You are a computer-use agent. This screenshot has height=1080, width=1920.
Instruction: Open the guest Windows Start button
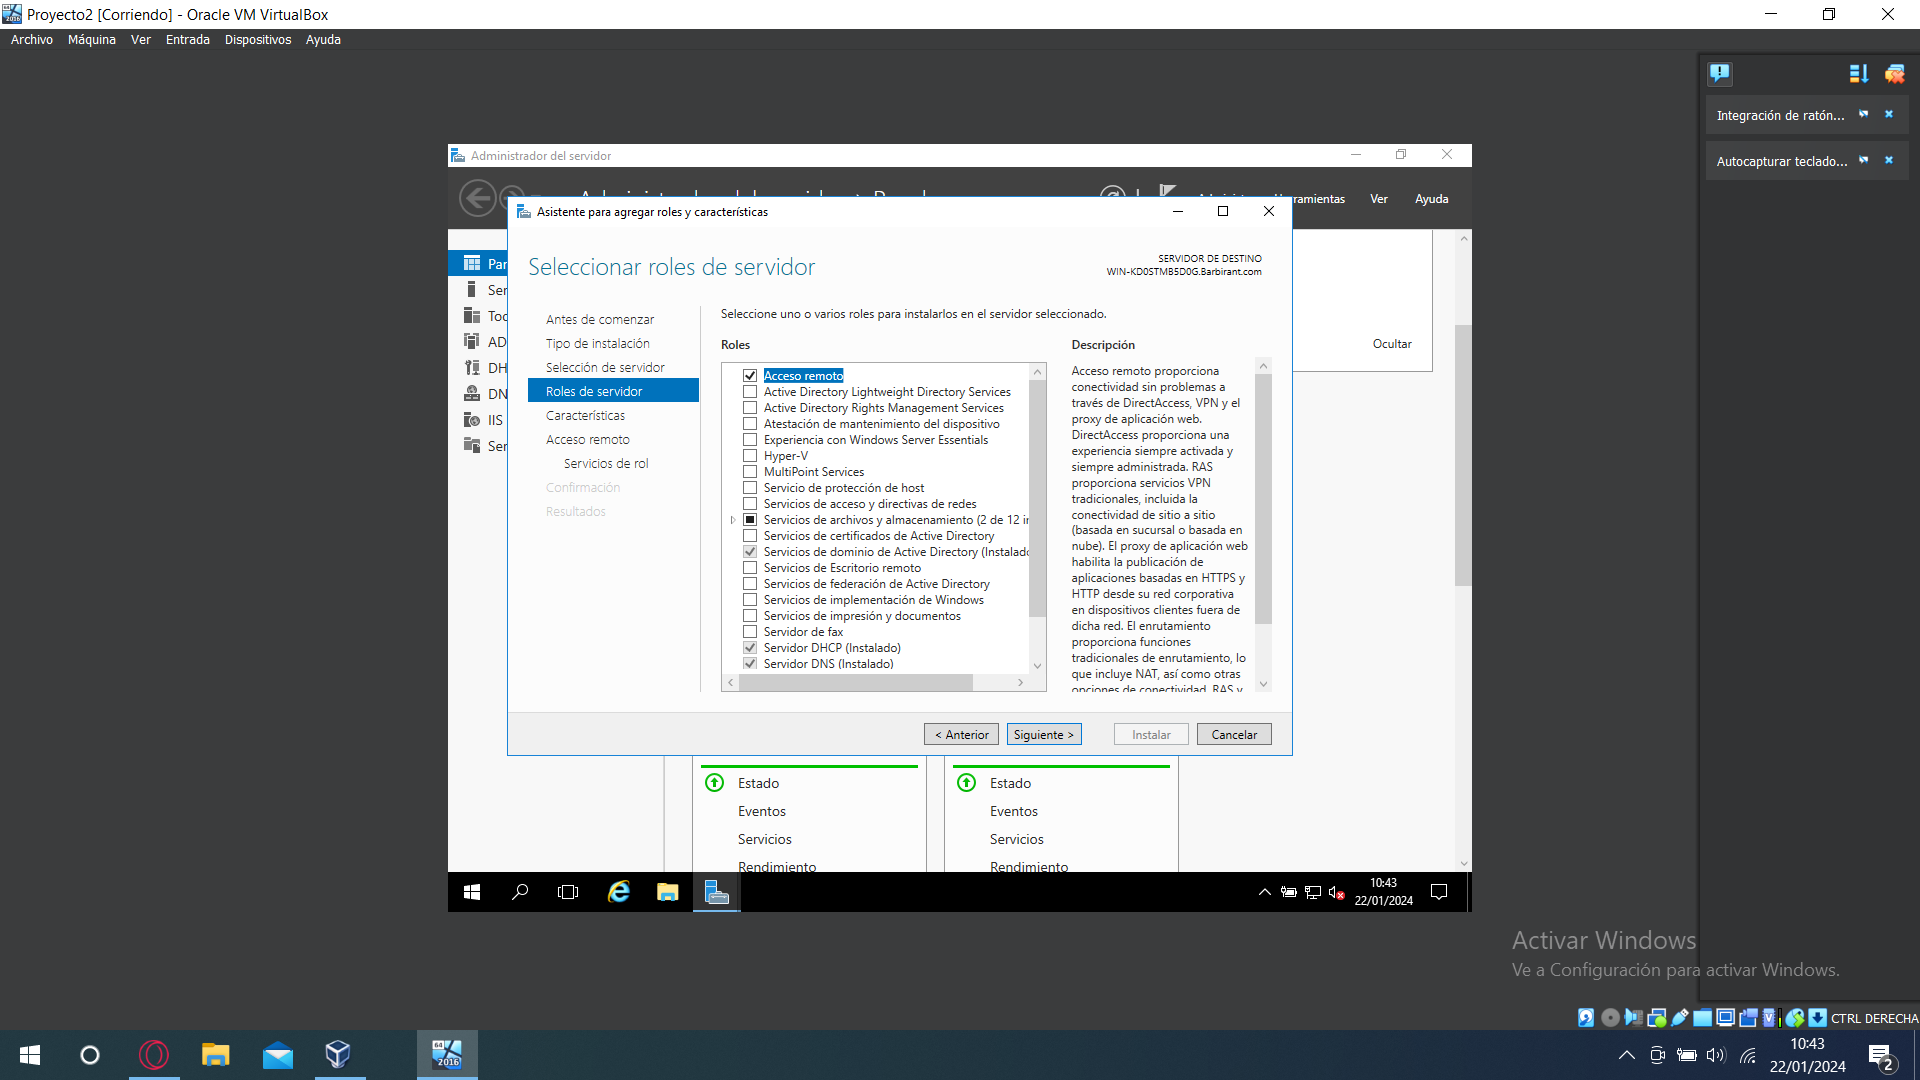pos(472,892)
